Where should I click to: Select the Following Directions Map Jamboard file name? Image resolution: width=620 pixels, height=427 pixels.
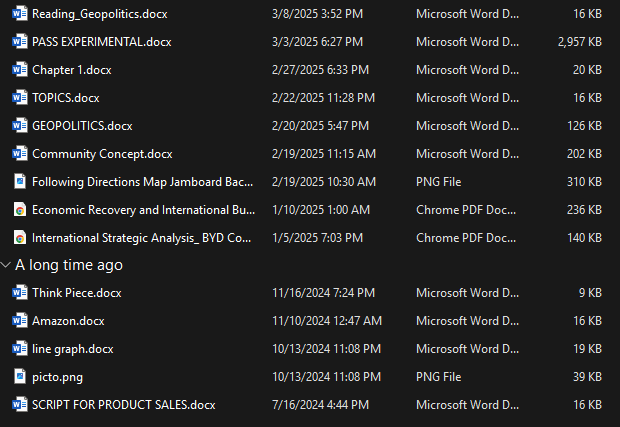142,182
